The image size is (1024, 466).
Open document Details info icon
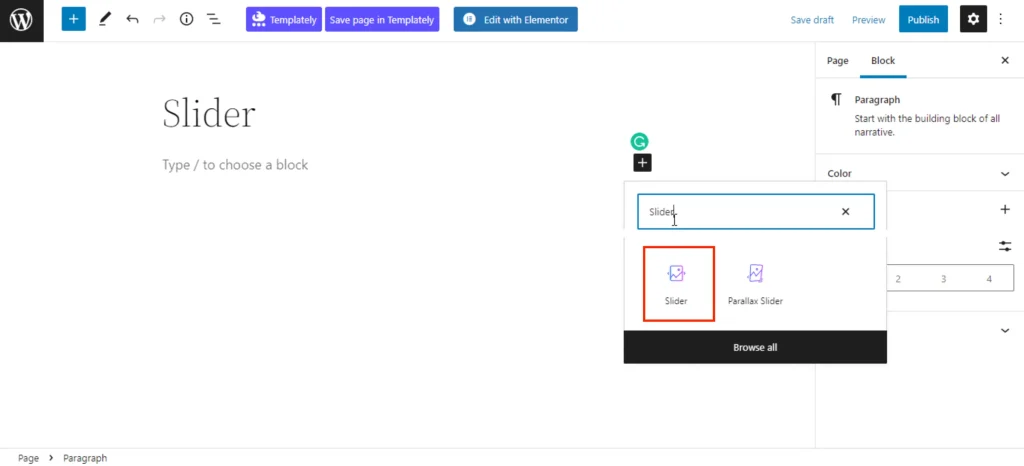point(187,20)
